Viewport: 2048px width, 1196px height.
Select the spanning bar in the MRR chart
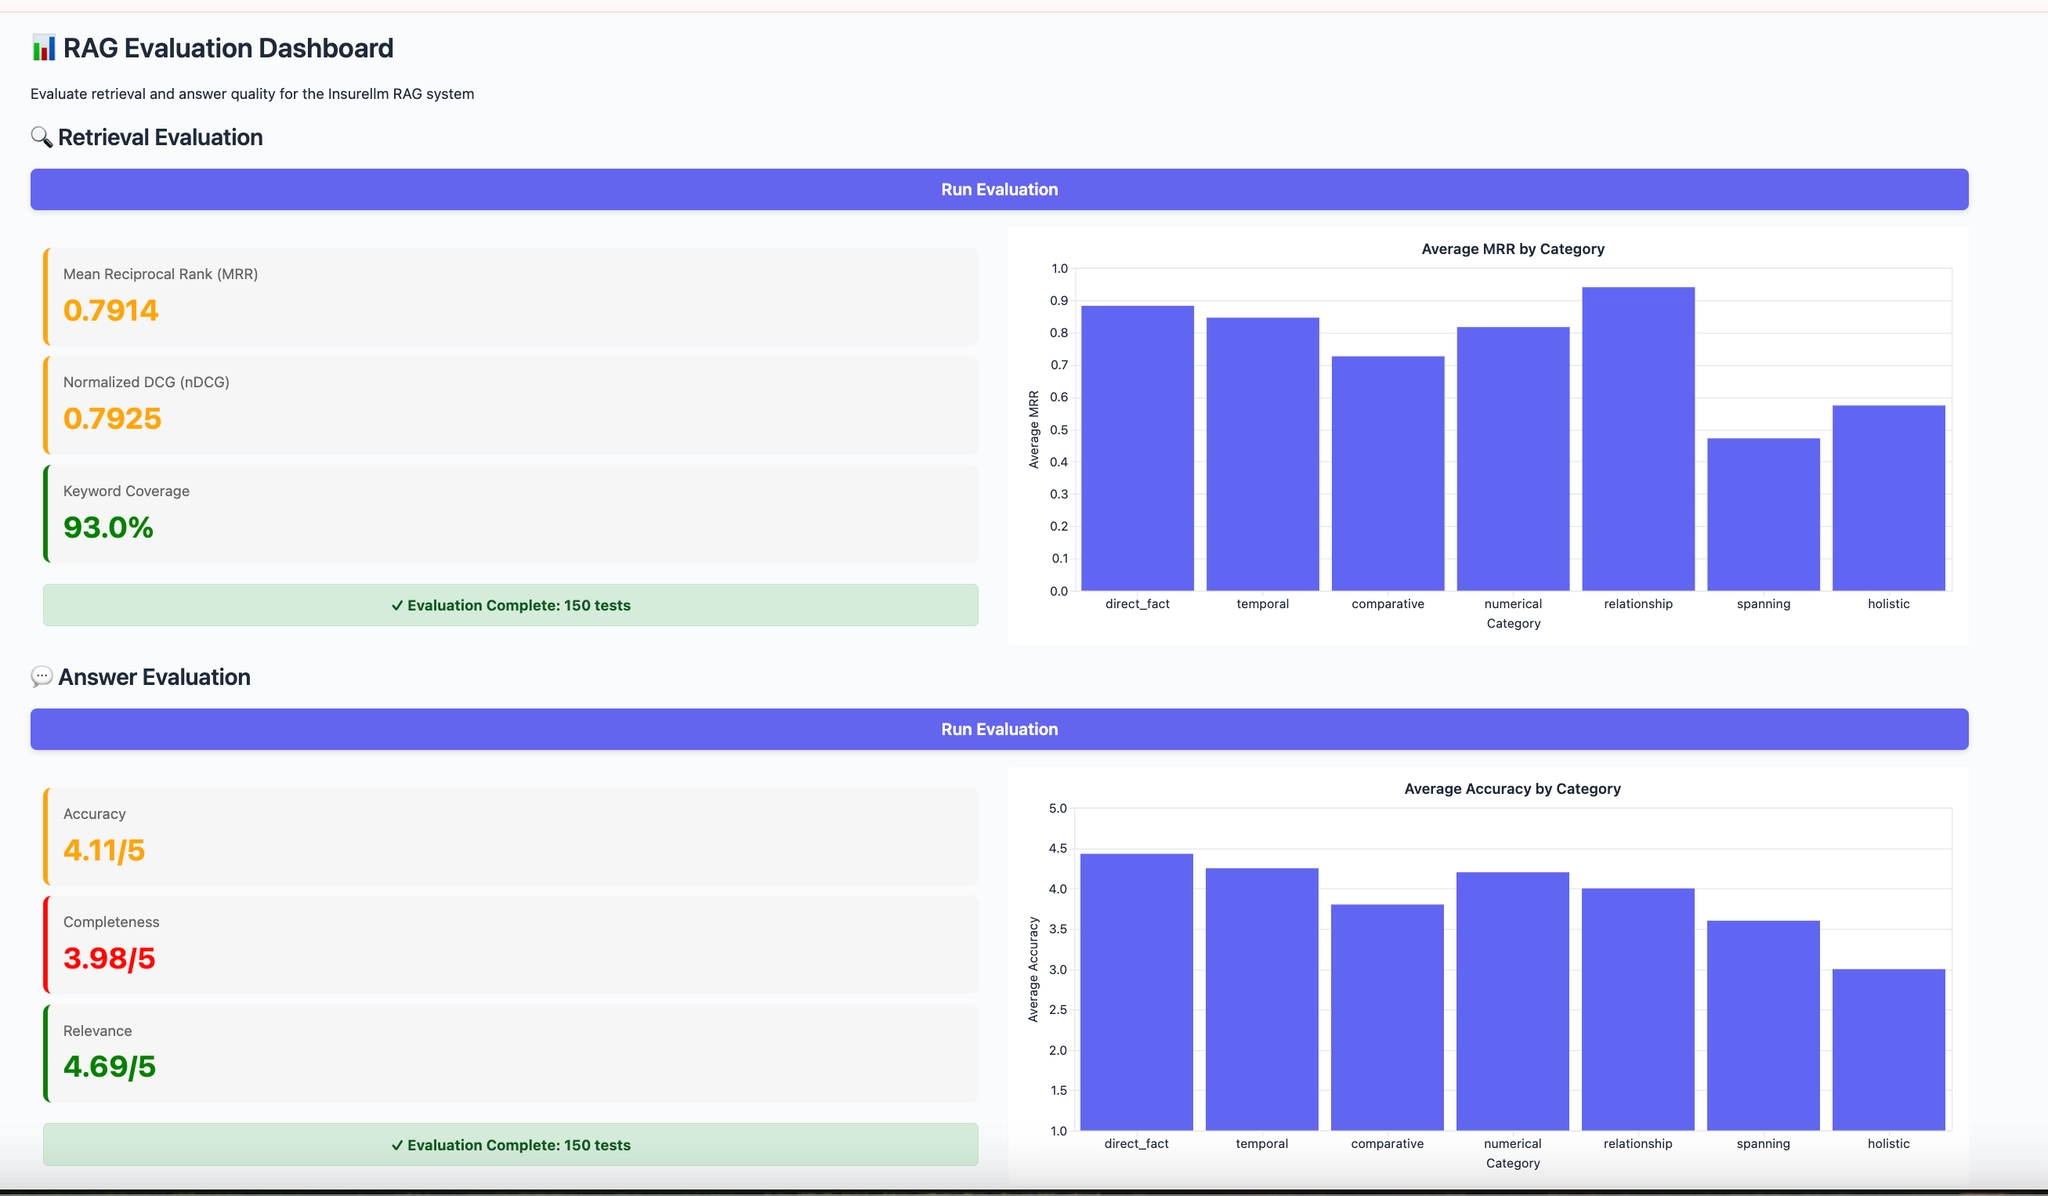(1764, 514)
